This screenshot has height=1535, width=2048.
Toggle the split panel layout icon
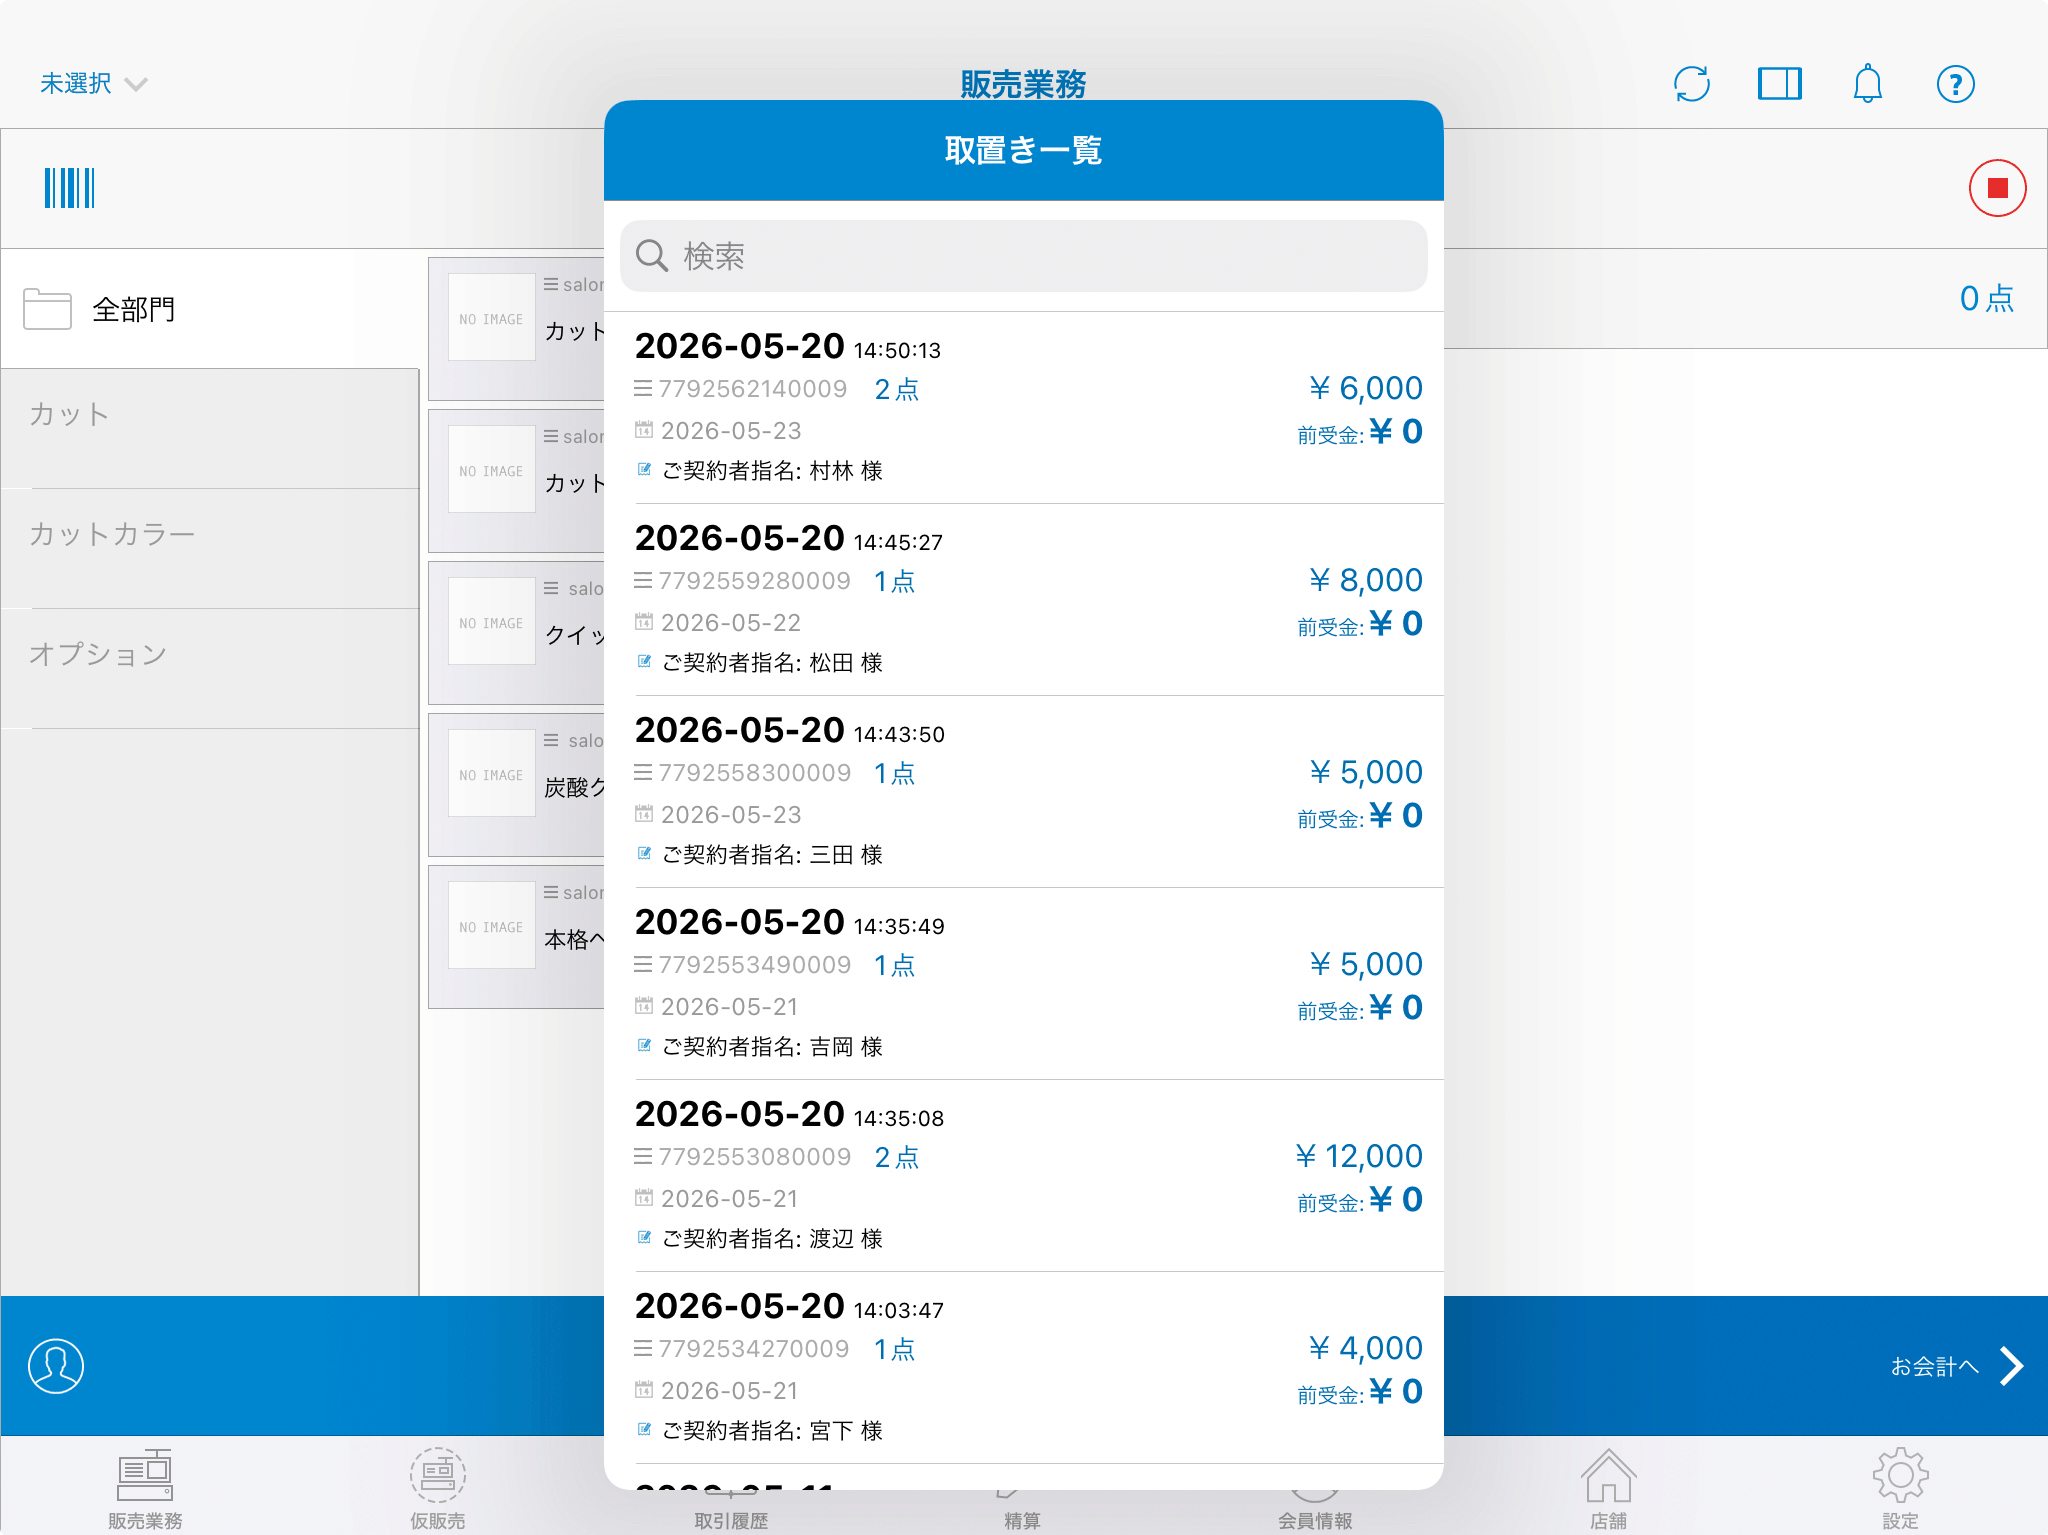pos(1779,84)
